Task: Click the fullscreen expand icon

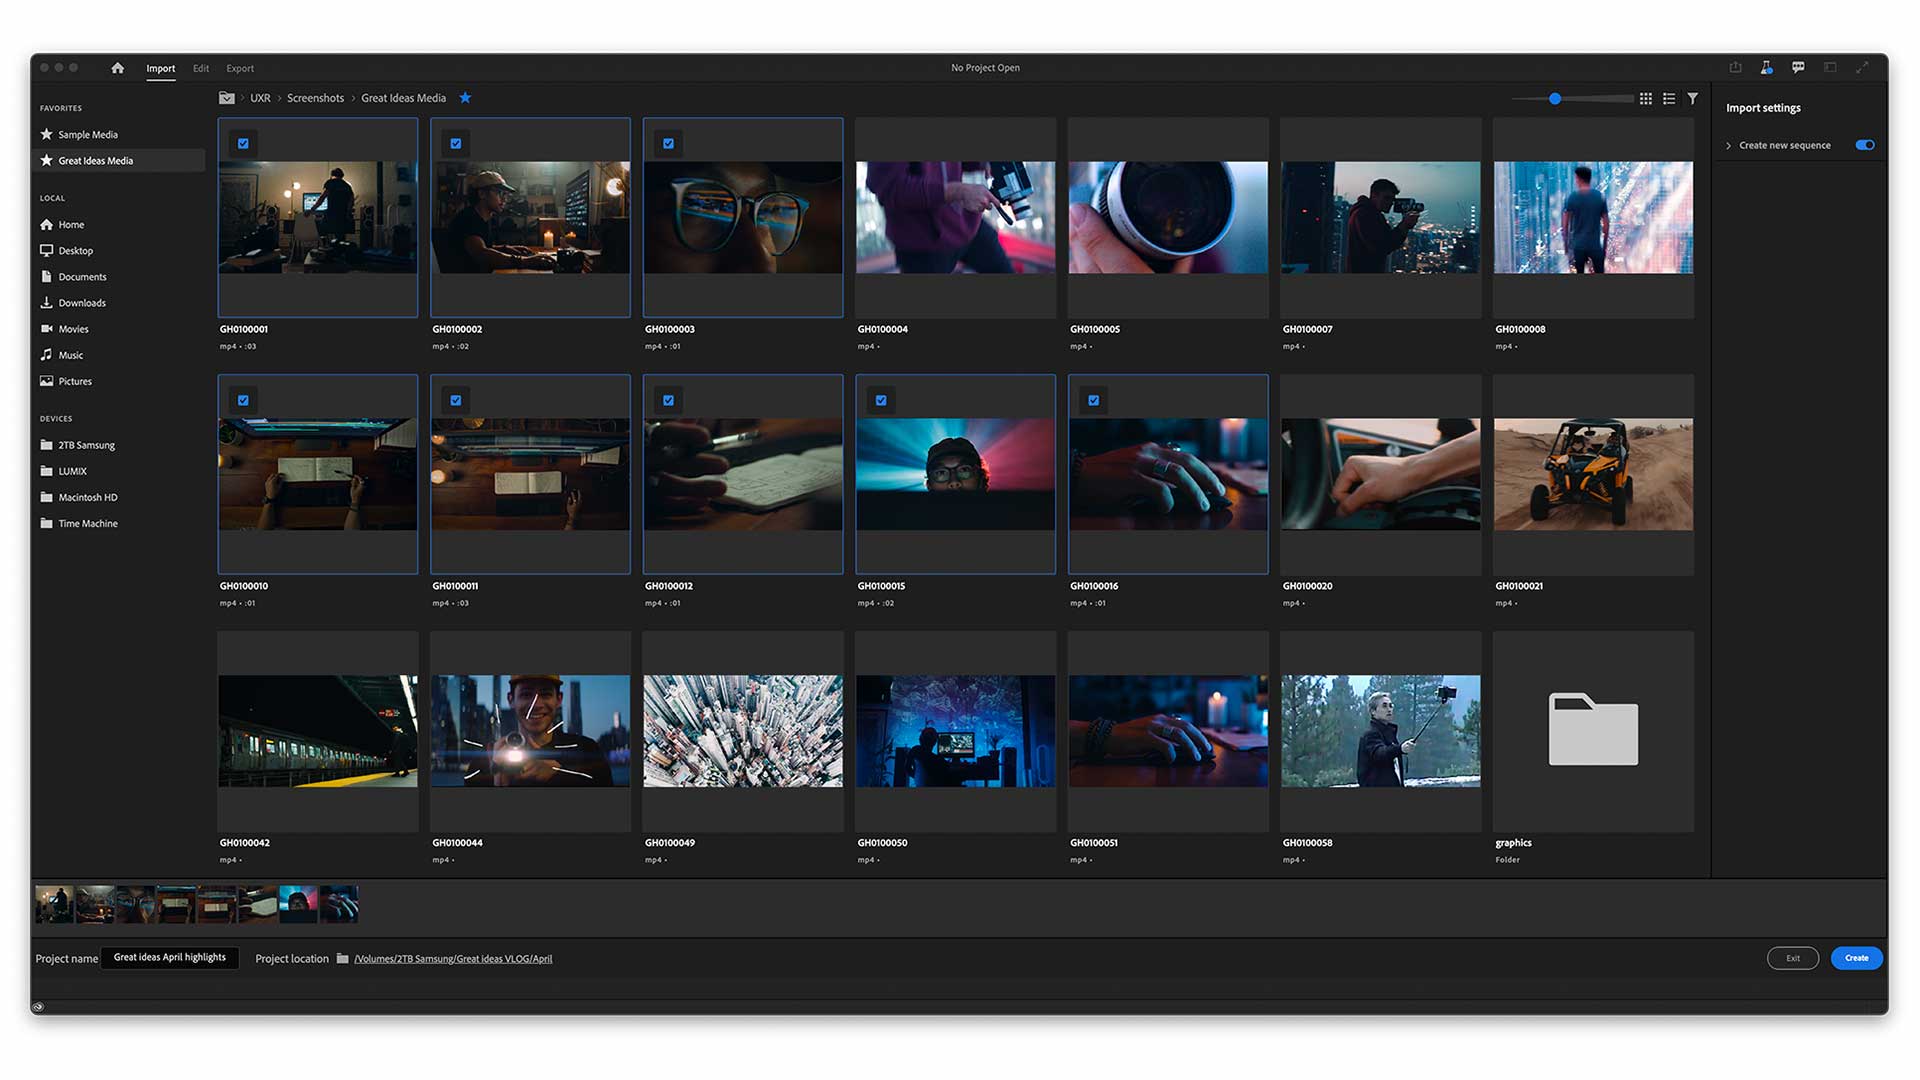Action: [1863, 67]
